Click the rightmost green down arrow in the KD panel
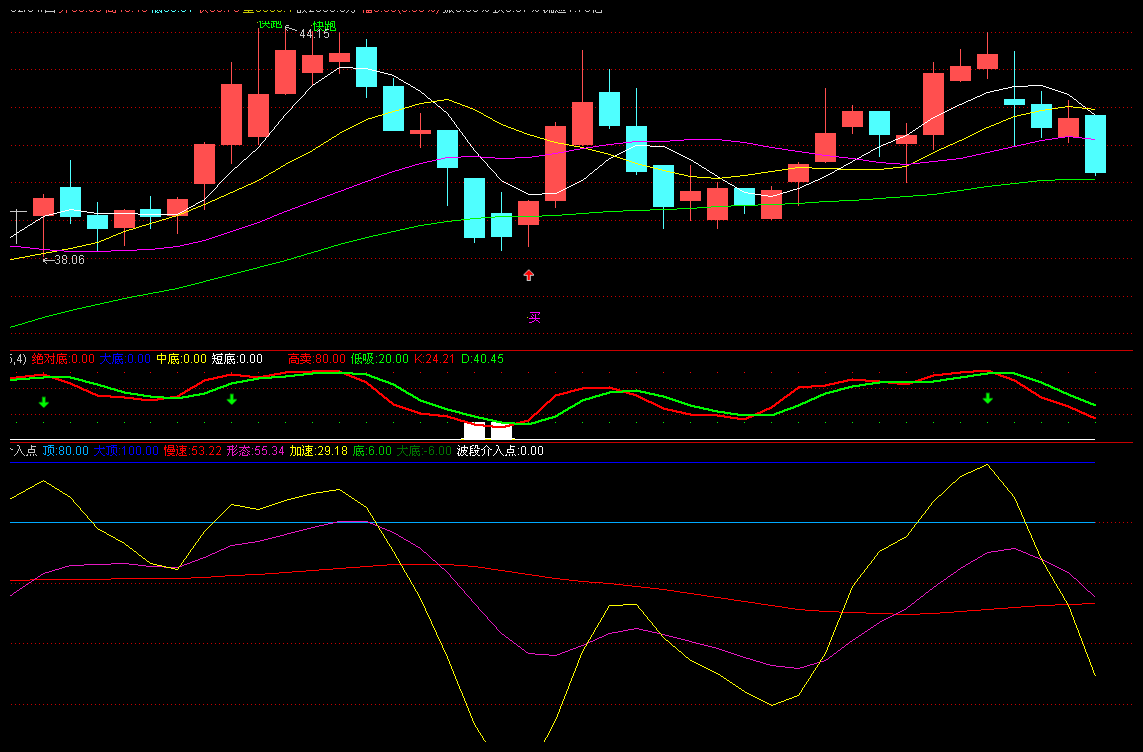The height and width of the screenshot is (752, 1143). tap(988, 399)
